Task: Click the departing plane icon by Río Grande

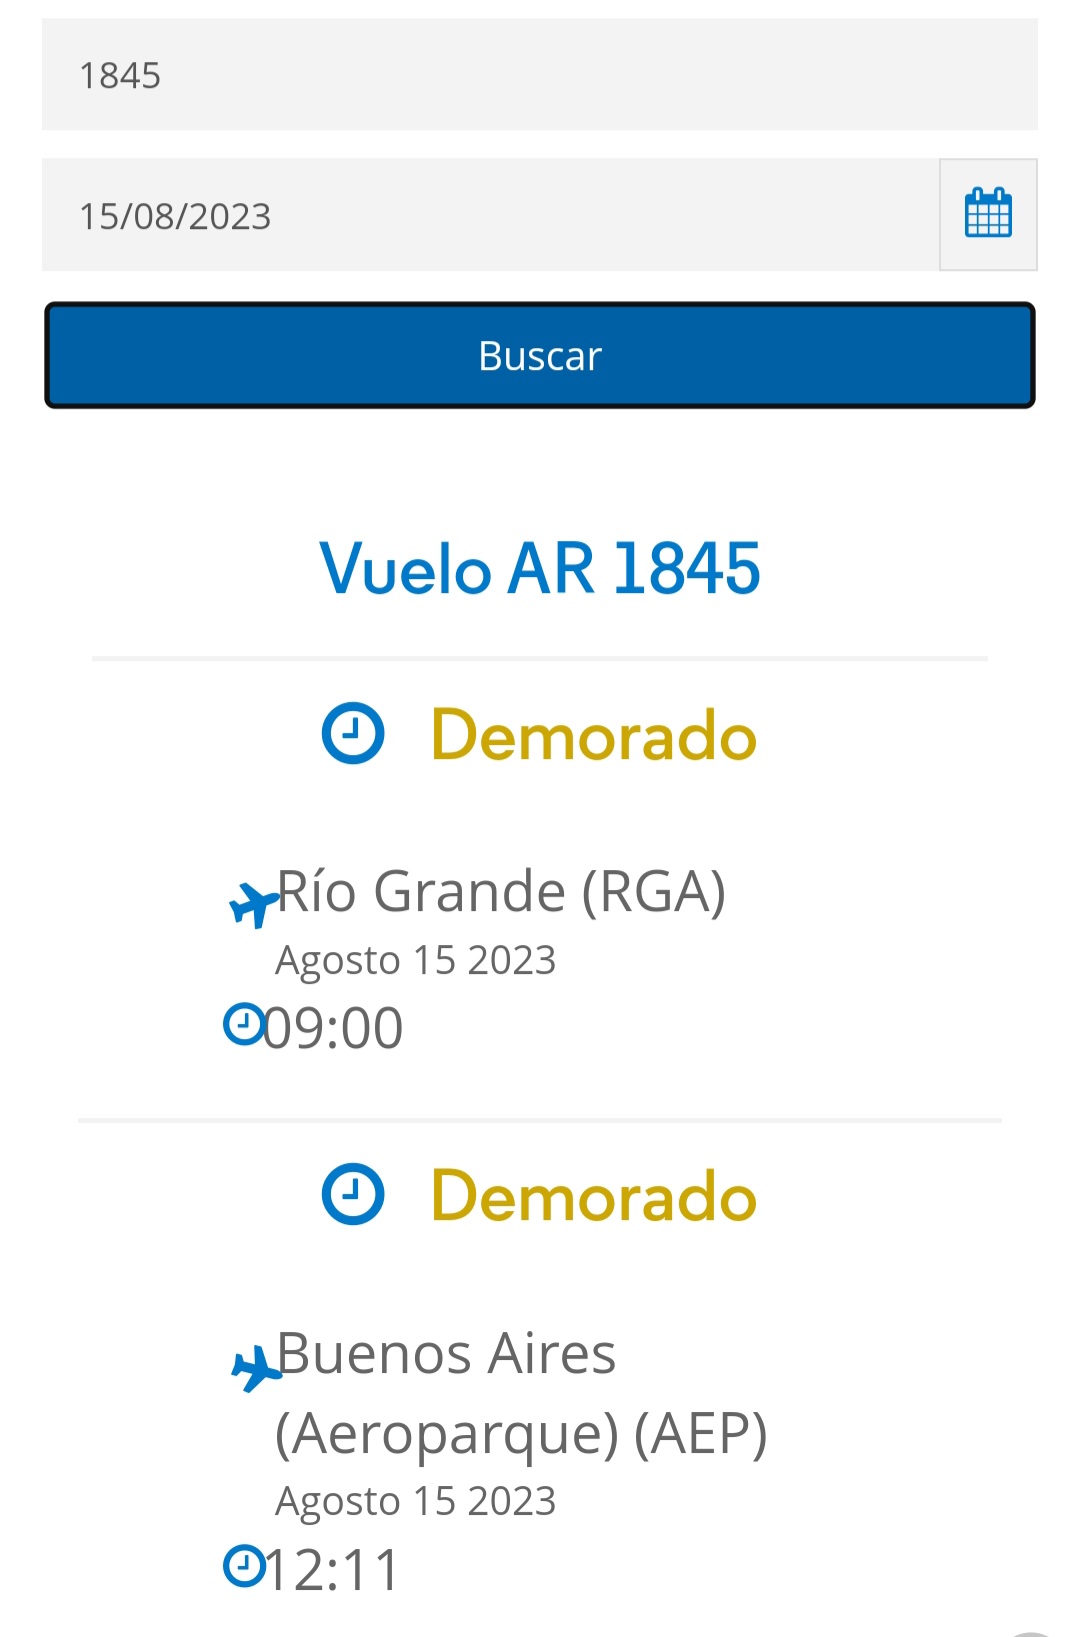Action: point(253,903)
